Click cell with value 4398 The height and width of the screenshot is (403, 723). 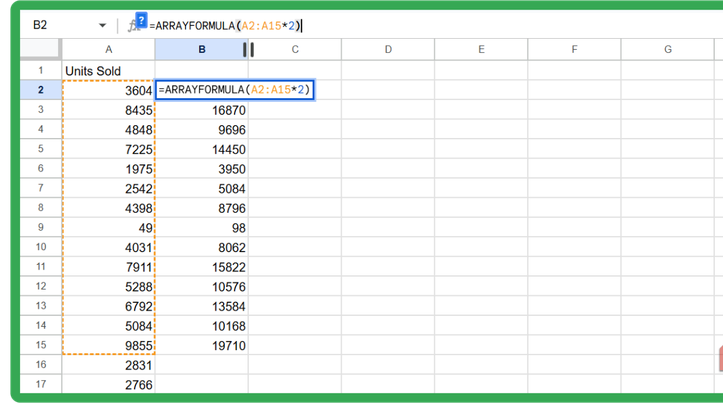(109, 208)
